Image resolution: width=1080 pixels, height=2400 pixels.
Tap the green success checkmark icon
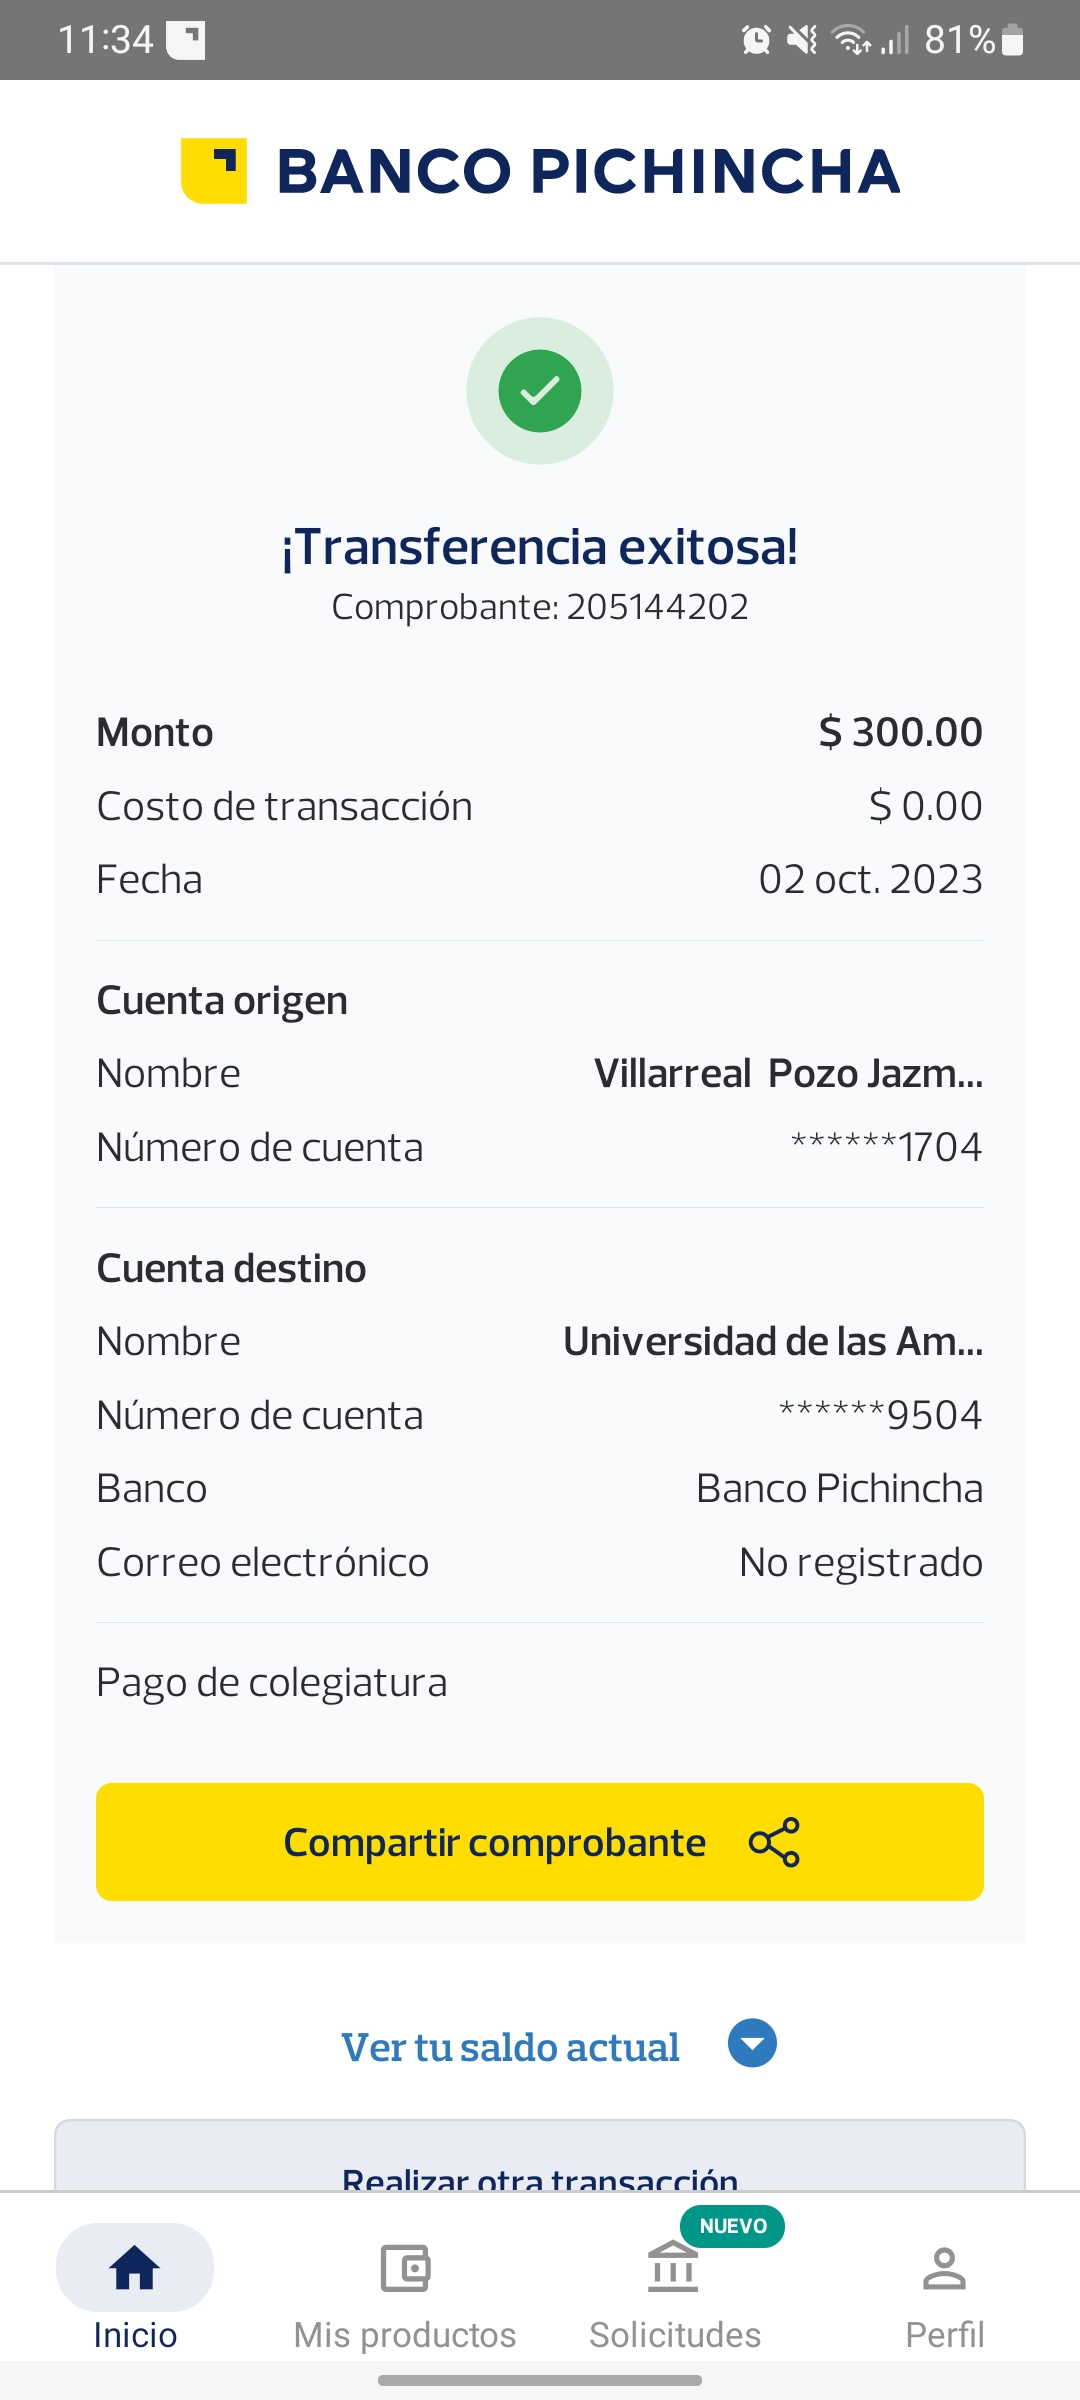coord(540,391)
